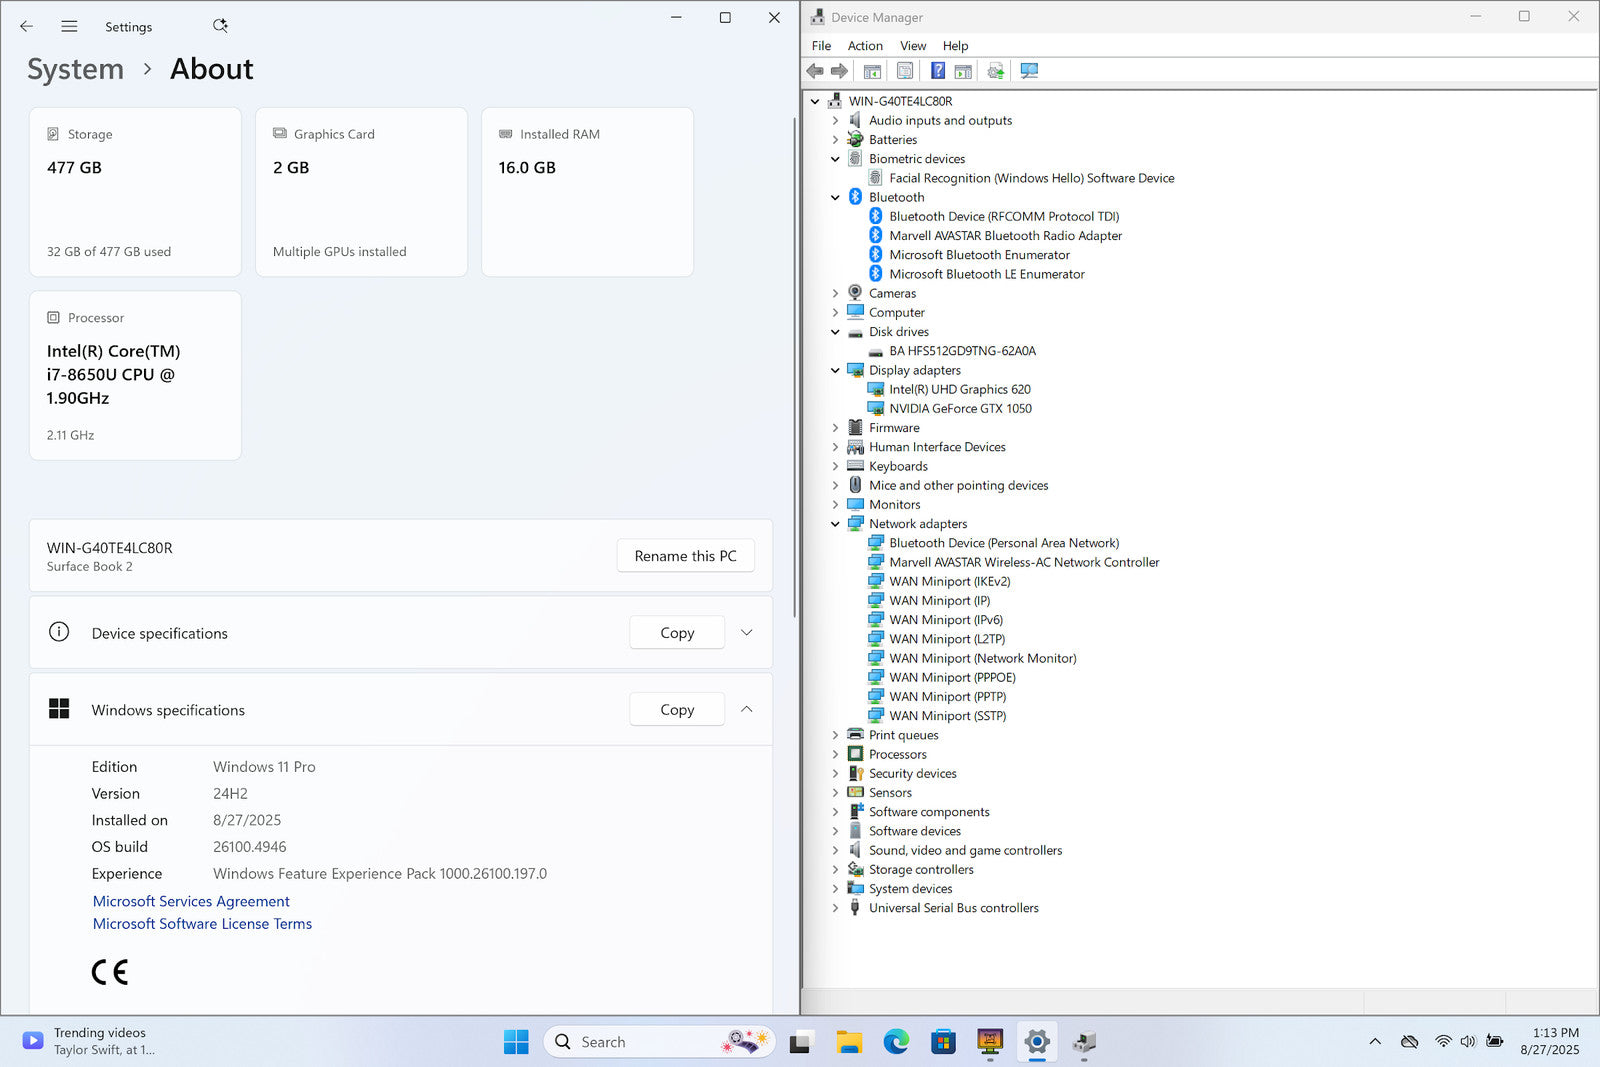Open the Action menu in Device Manager
1600x1067 pixels.
(x=864, y=46)
